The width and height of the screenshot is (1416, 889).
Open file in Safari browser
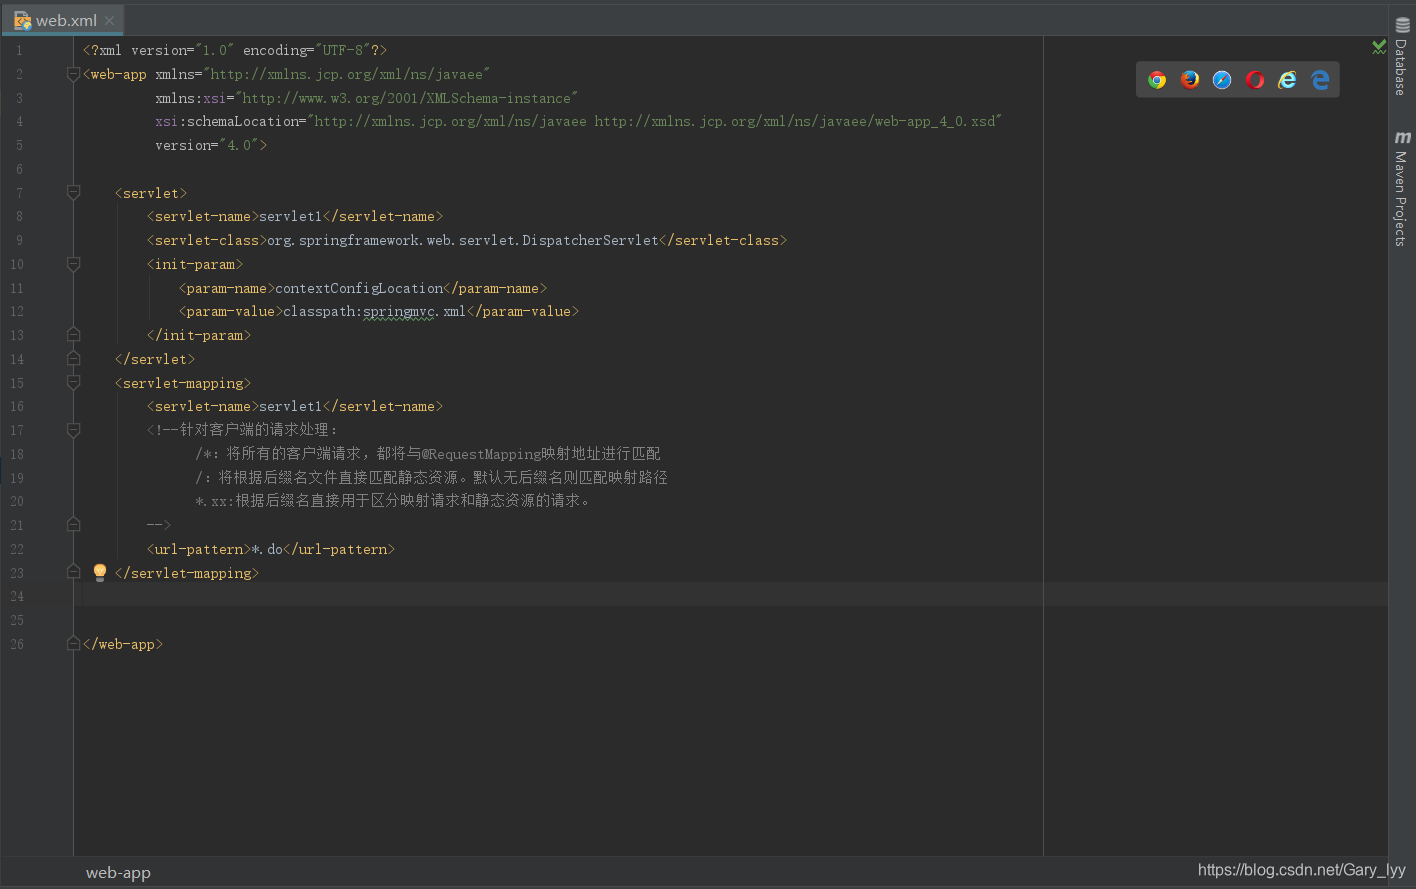click(1222, 80)
